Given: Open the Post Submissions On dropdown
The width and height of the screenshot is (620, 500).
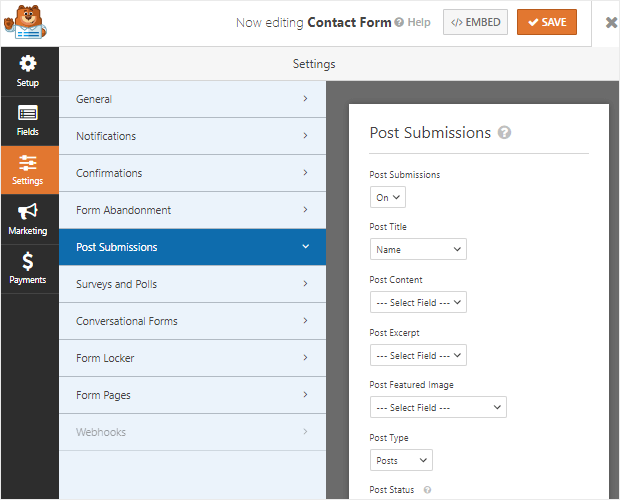Looking at the screenshot, I should (x=388, y=197).
